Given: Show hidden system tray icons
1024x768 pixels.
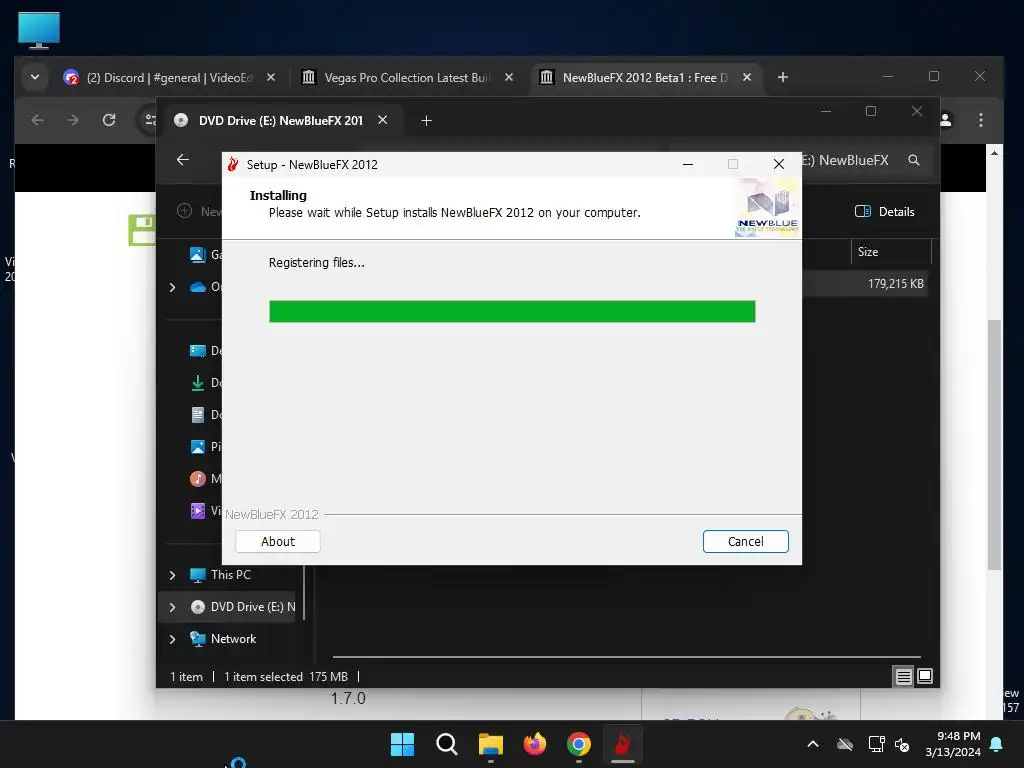Looking at the screenshot, I should tap(813, 744).
